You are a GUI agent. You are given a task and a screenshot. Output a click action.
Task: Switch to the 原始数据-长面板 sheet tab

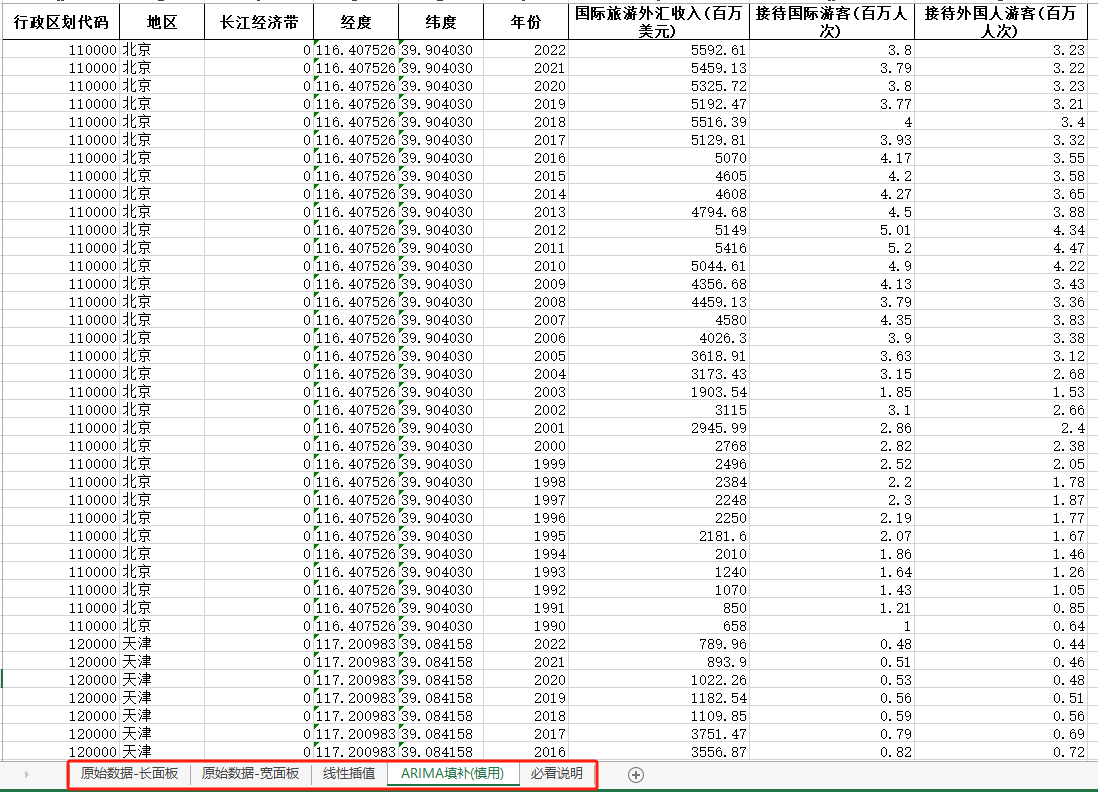point(130,773)
